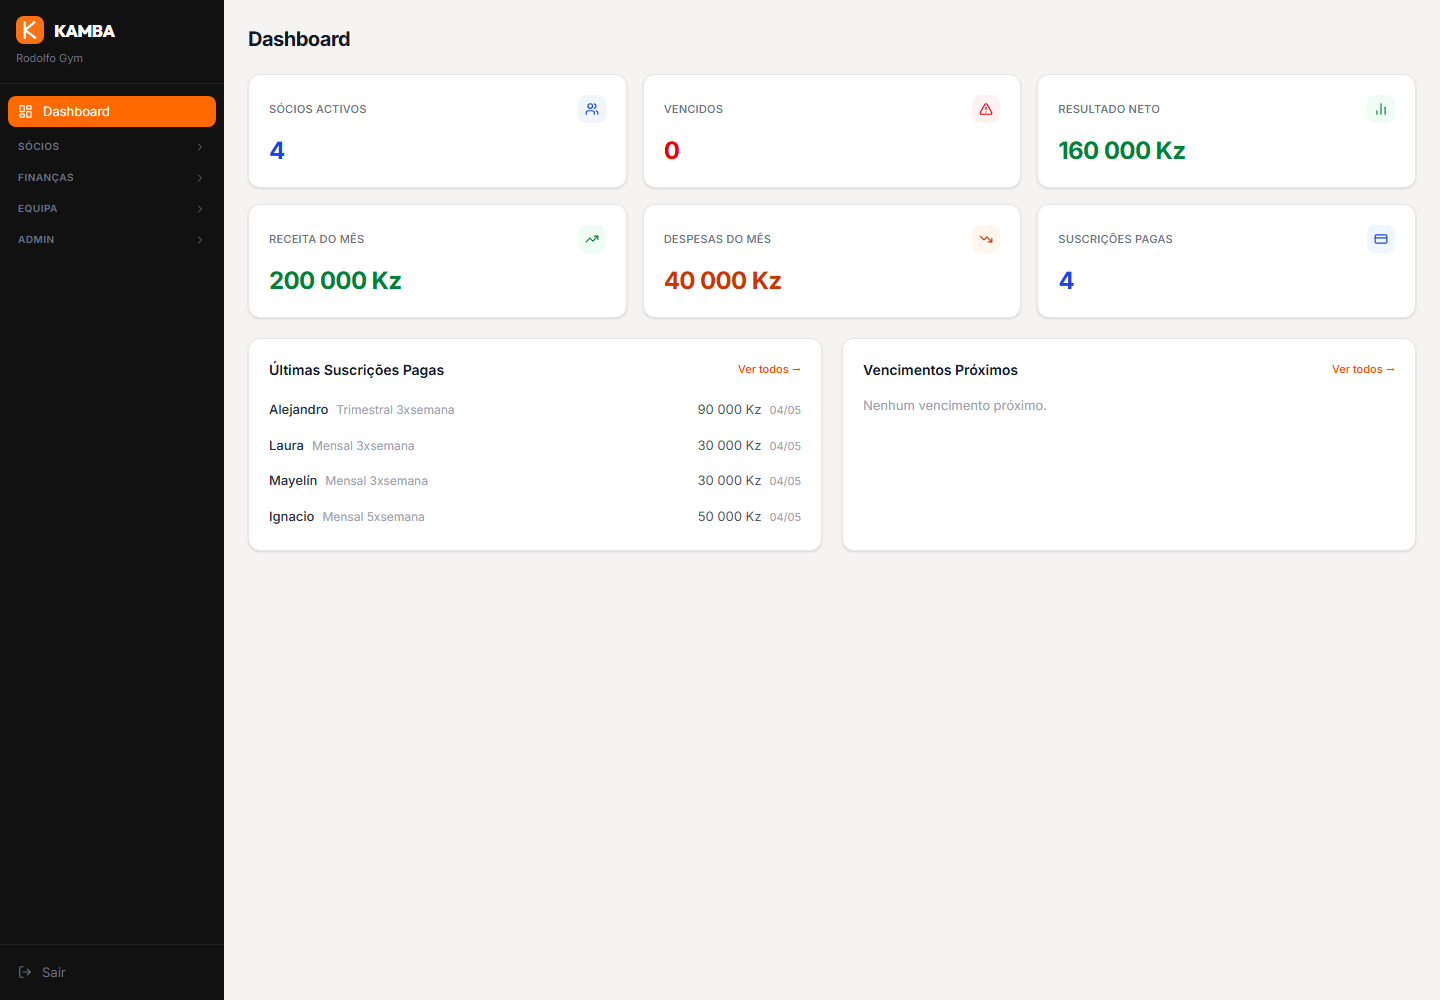Click the Resultado Neto bar chart icon

(x=1381, y=109)
